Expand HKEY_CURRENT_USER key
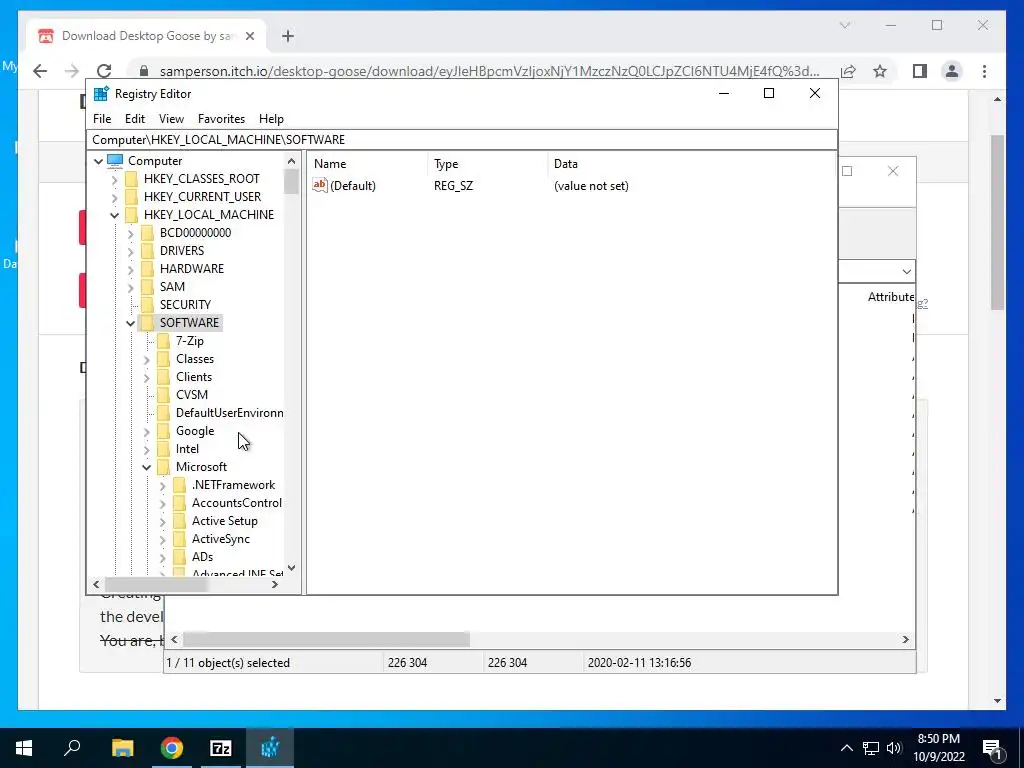This screenshot has height=768, width=1024. coord(114,197)
